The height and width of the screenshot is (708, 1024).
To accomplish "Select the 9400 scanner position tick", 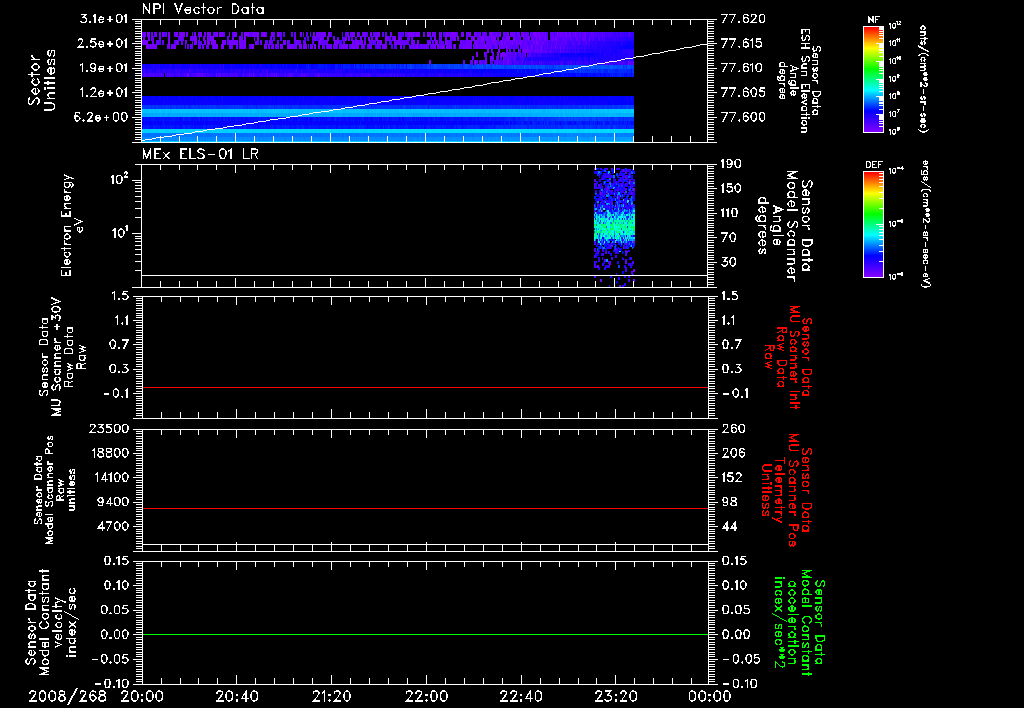I will (x=112, y=502).
